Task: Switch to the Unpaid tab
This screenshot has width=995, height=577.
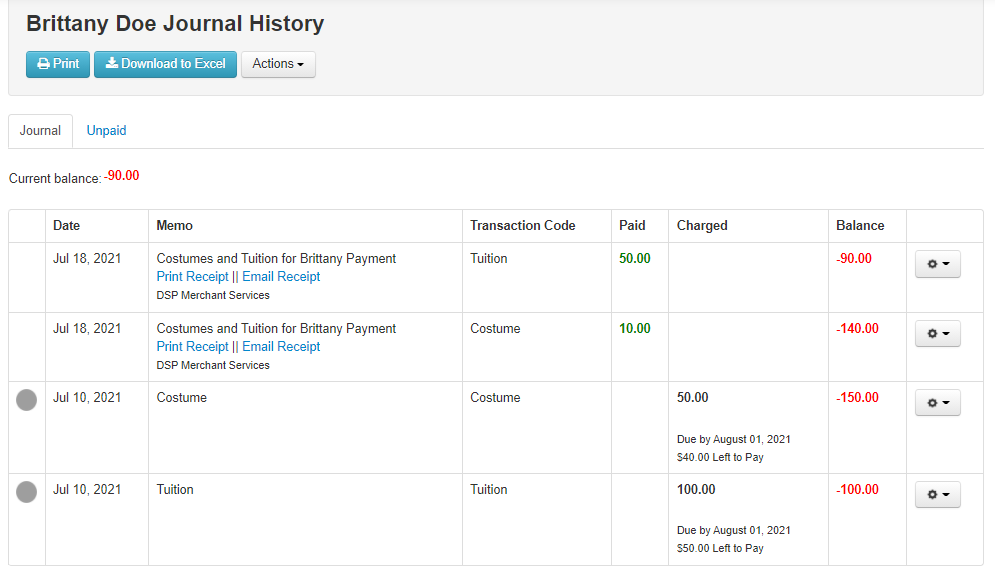Action: click(x=106, y=131)
